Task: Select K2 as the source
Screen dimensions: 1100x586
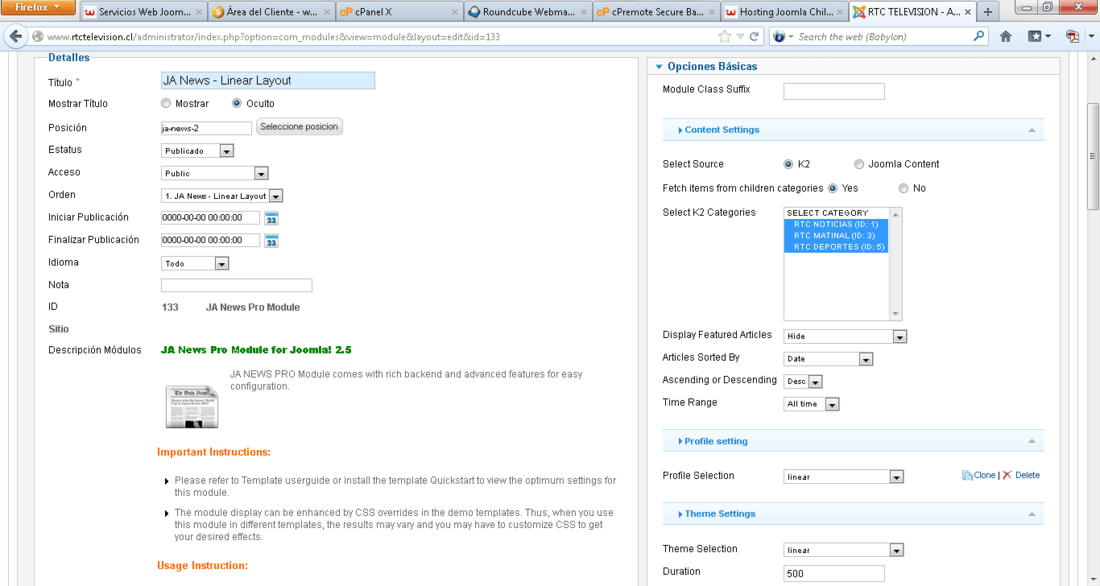Action: (789, 164)
